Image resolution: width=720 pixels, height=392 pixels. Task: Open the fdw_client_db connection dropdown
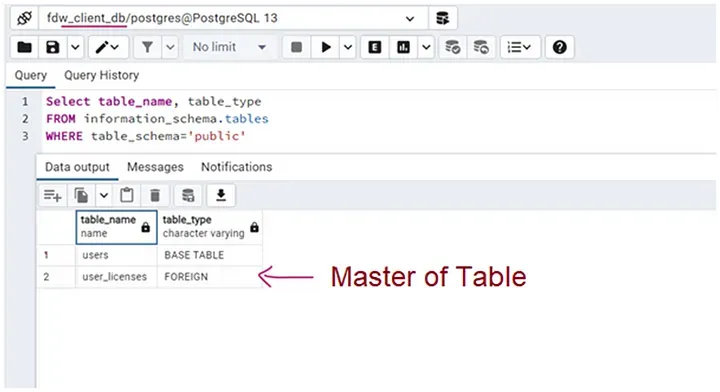pos(233,18)
